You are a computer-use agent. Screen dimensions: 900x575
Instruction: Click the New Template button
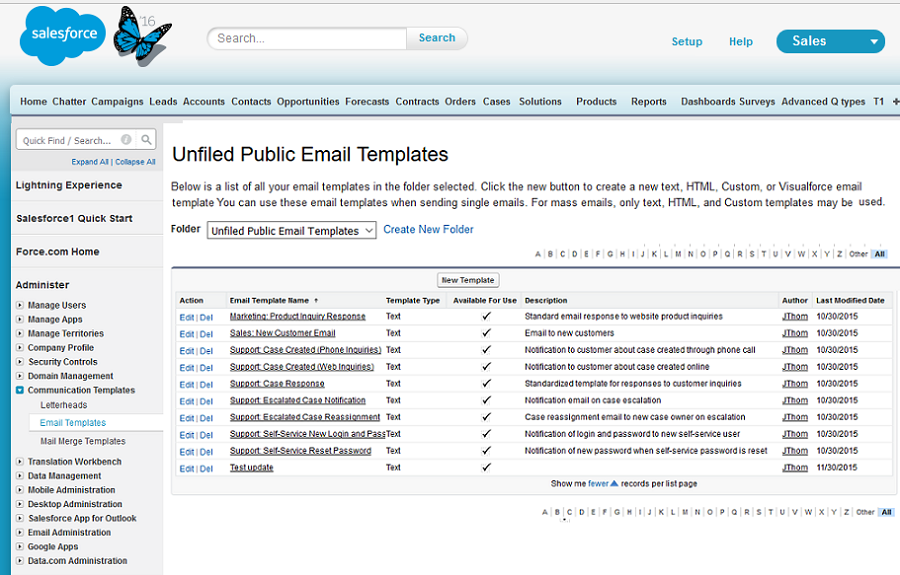coord(468,280)
